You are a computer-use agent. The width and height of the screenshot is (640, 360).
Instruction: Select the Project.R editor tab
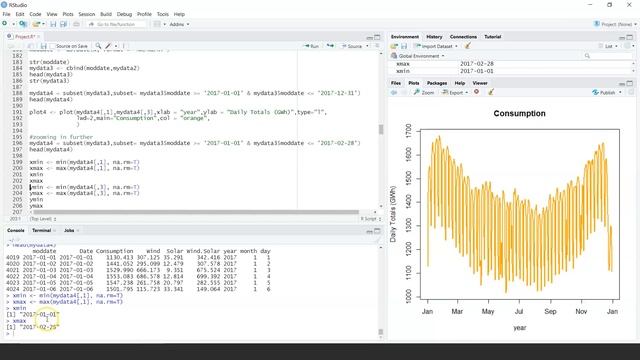click(x=24, y=37)
